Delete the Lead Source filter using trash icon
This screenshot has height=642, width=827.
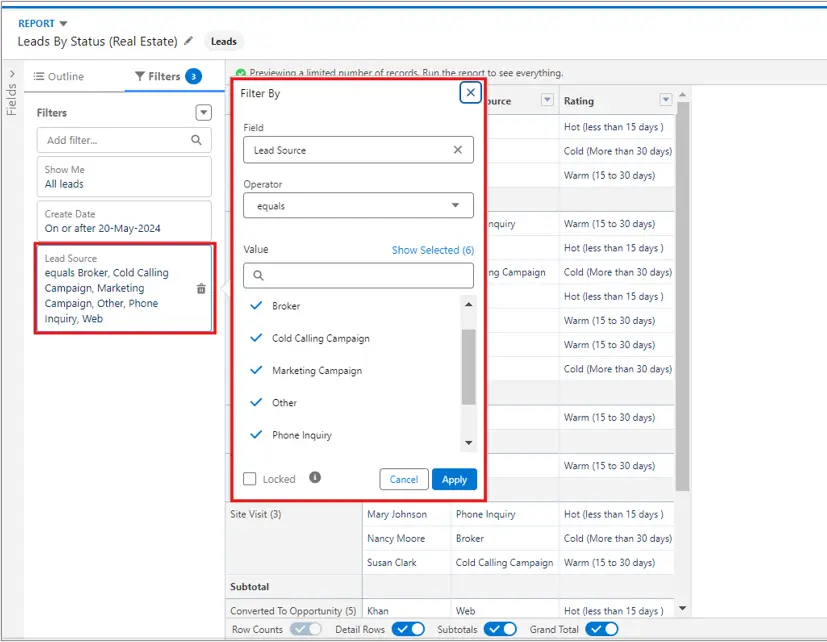tap(201, 289)
